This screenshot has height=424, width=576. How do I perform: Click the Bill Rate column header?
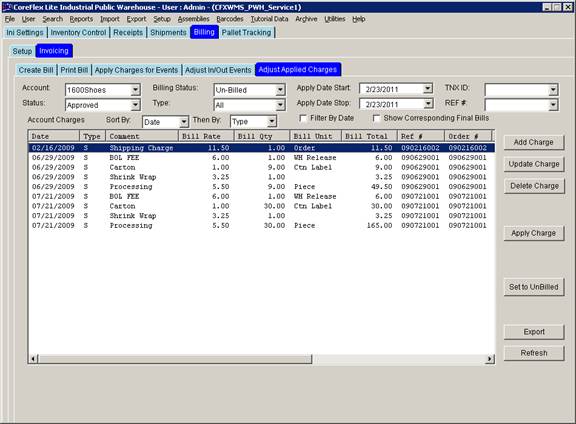click(206, 136)
